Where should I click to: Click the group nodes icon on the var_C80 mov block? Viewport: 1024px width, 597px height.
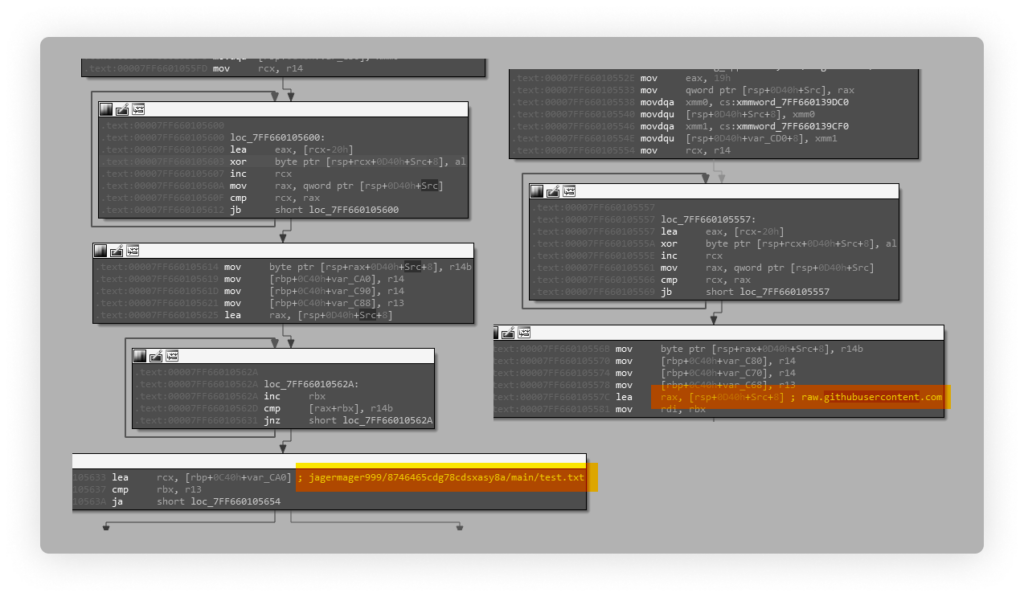pyautogui.click(x=524, y=333)
